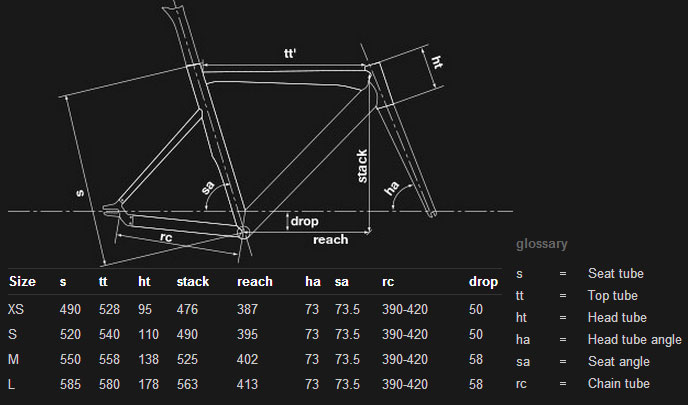688x405 pixels.
Task: Click the sa angle label in the diagram
Action: click(208, 186)
